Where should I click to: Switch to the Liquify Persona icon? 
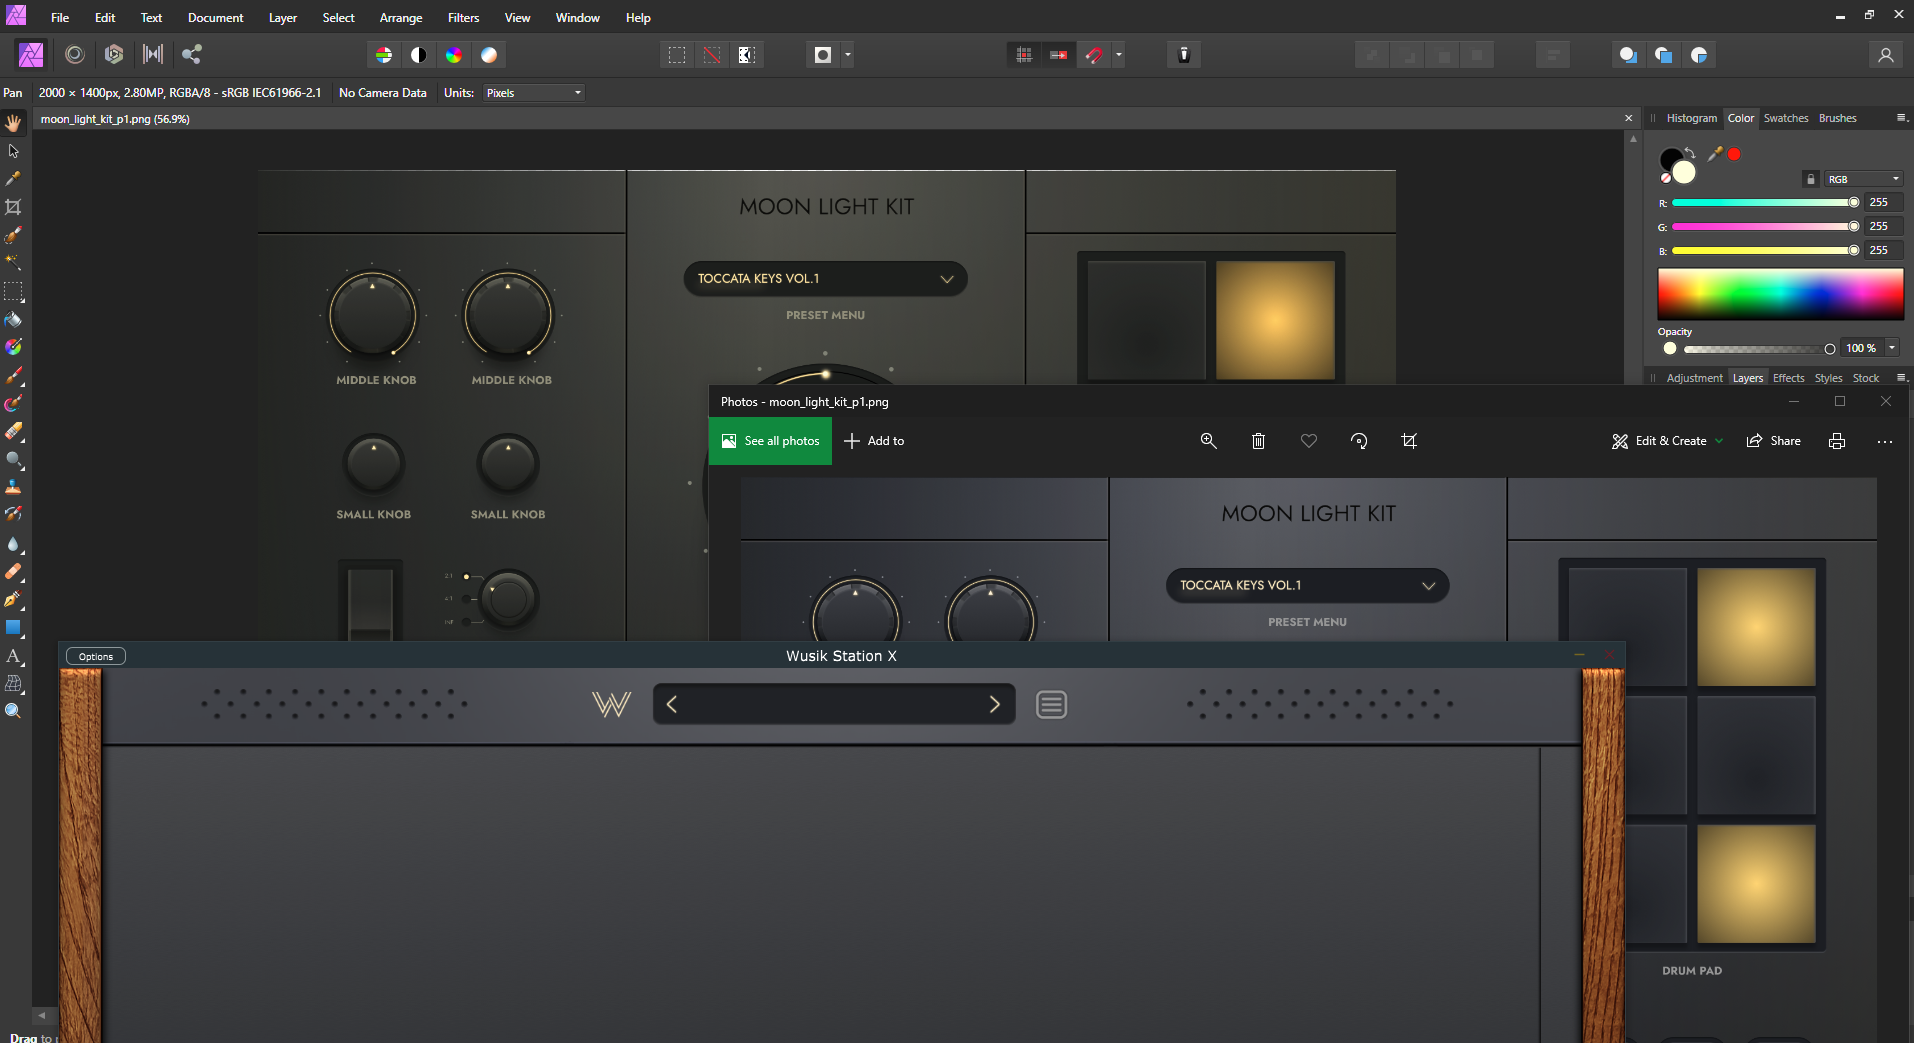pos(75,55)
